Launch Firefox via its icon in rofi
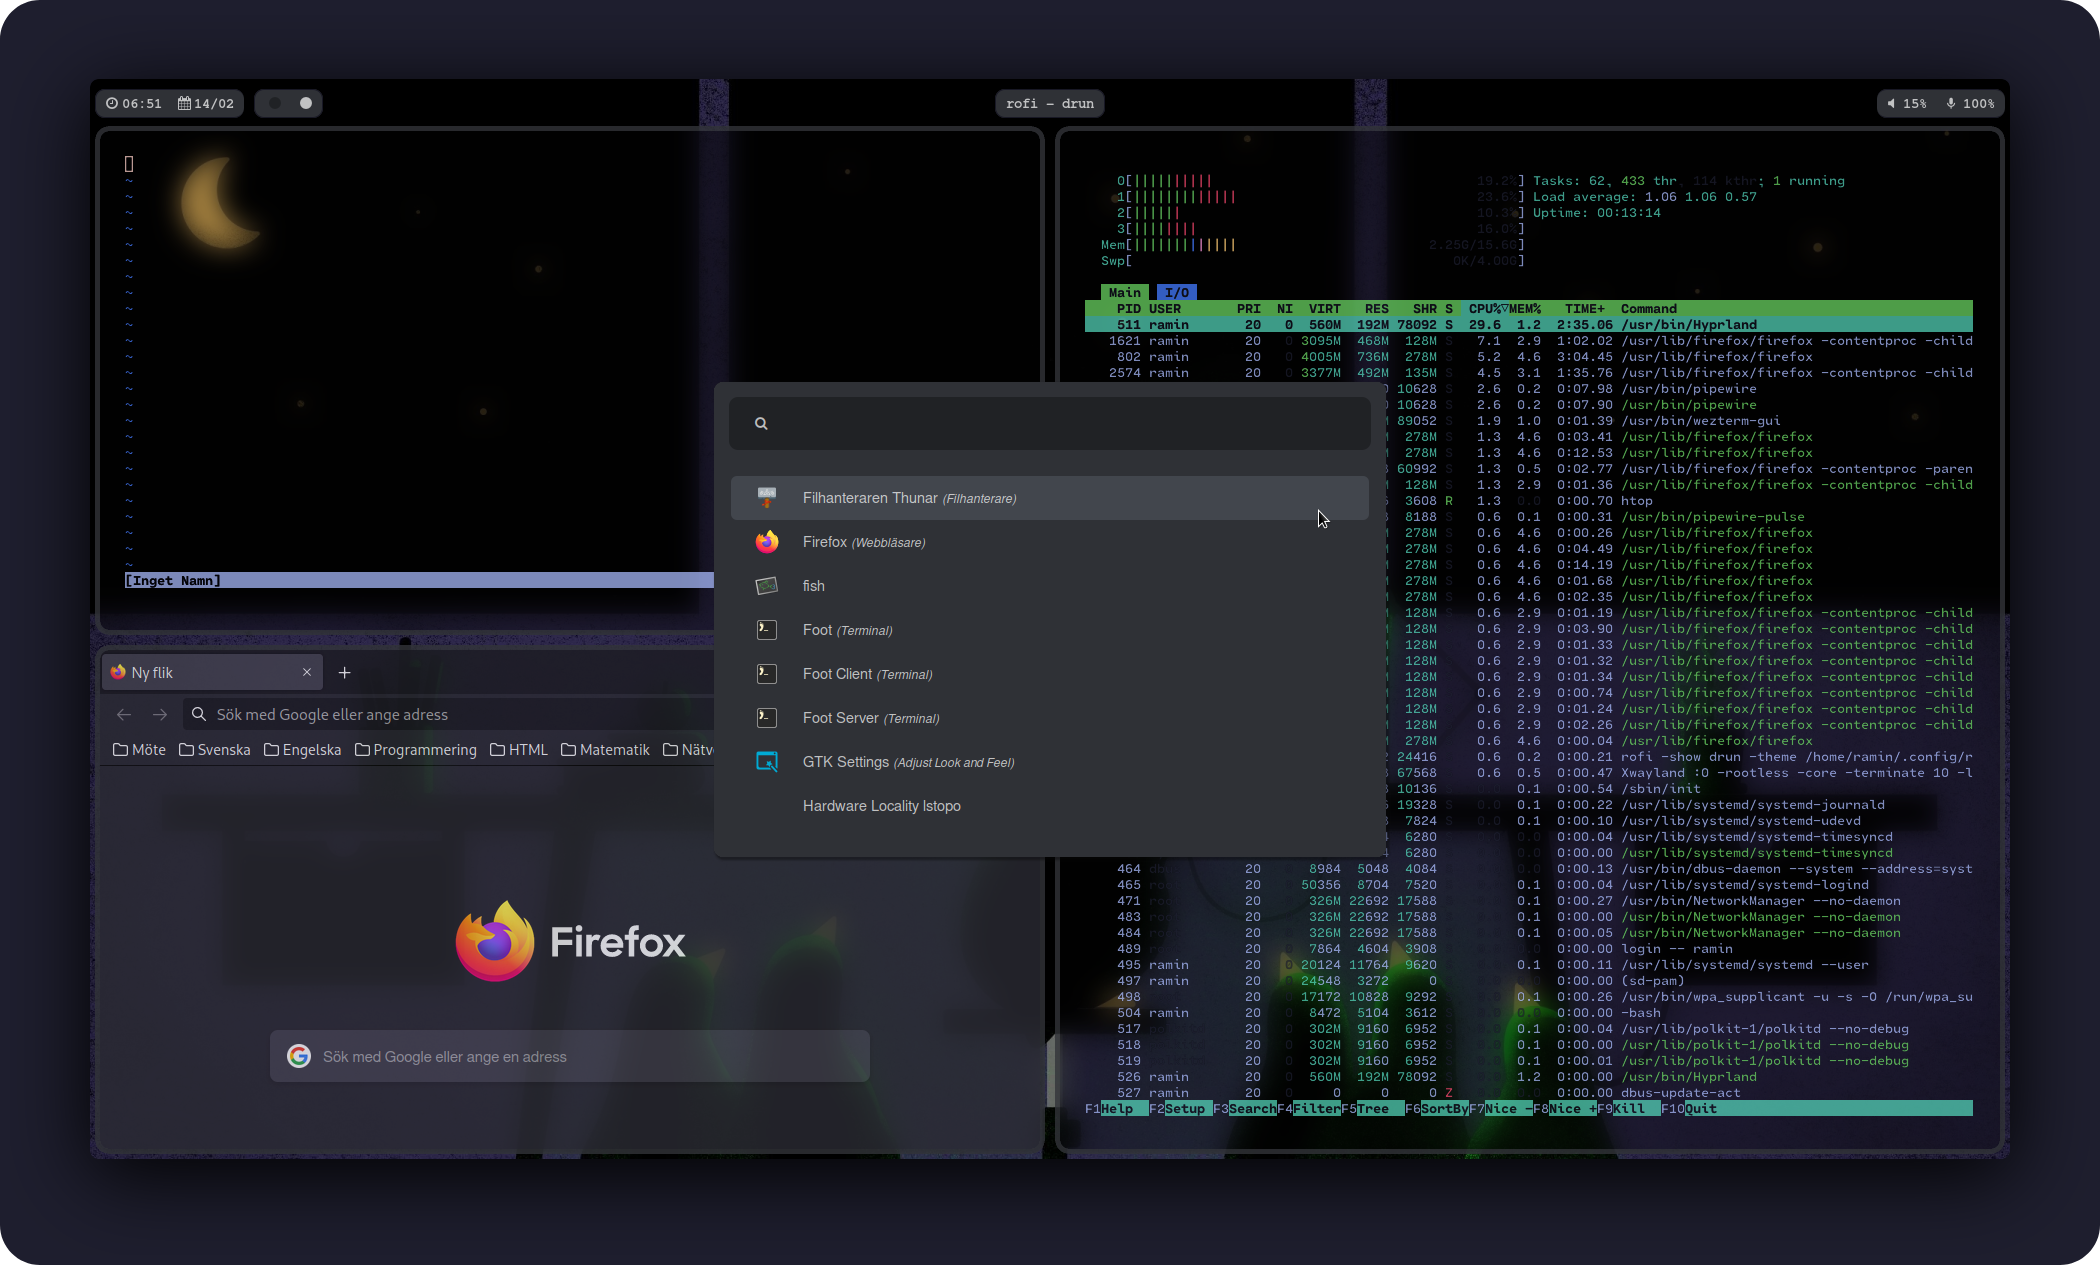The height and width of the screenshot is (1265, 2100). 766,541
